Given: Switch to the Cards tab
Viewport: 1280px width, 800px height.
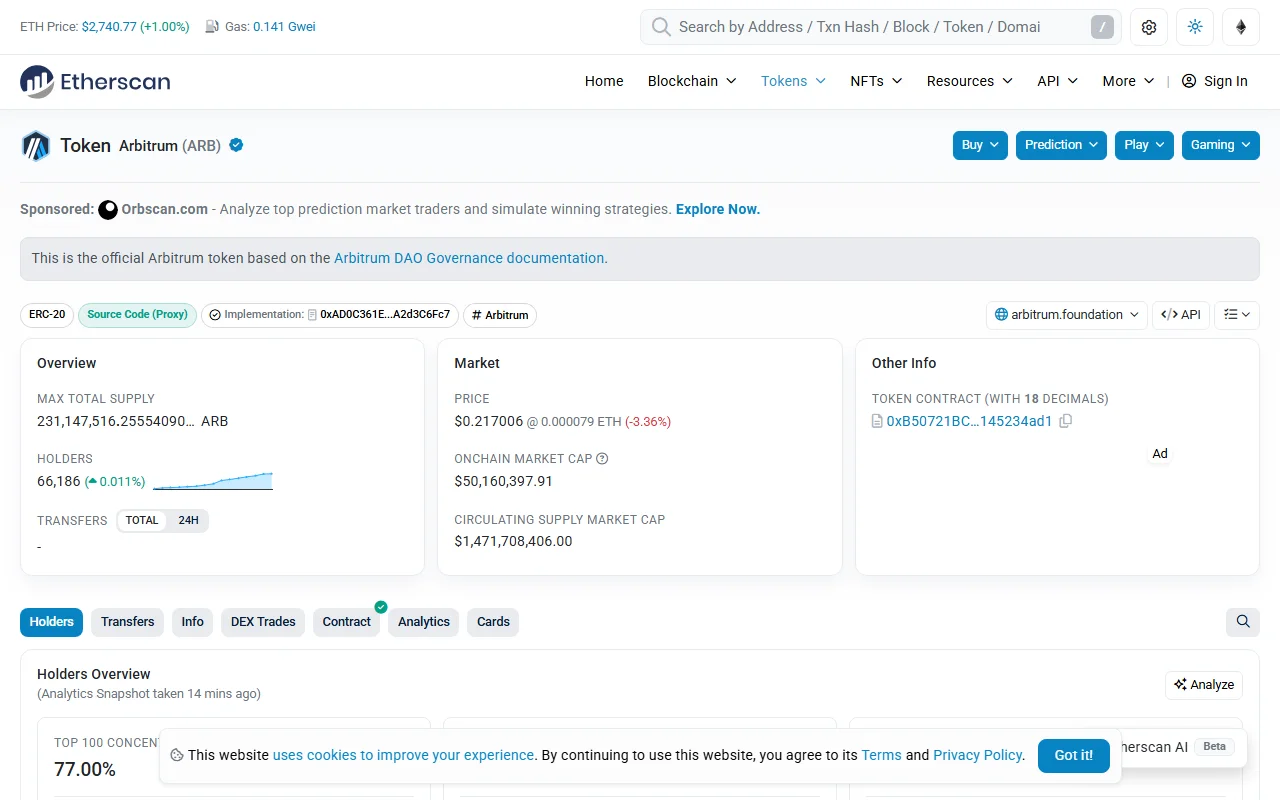Looking at the screenshot, I should (493, 622).
